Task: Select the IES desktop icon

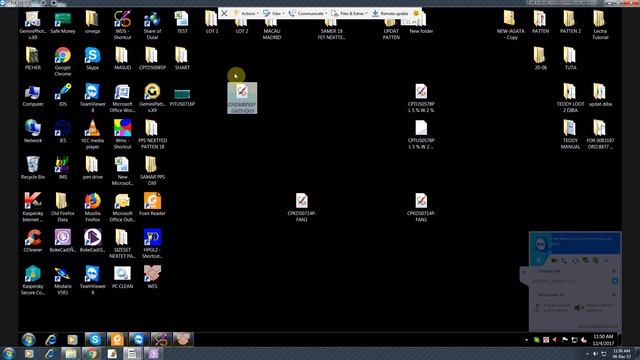Action: click(63, 131)
